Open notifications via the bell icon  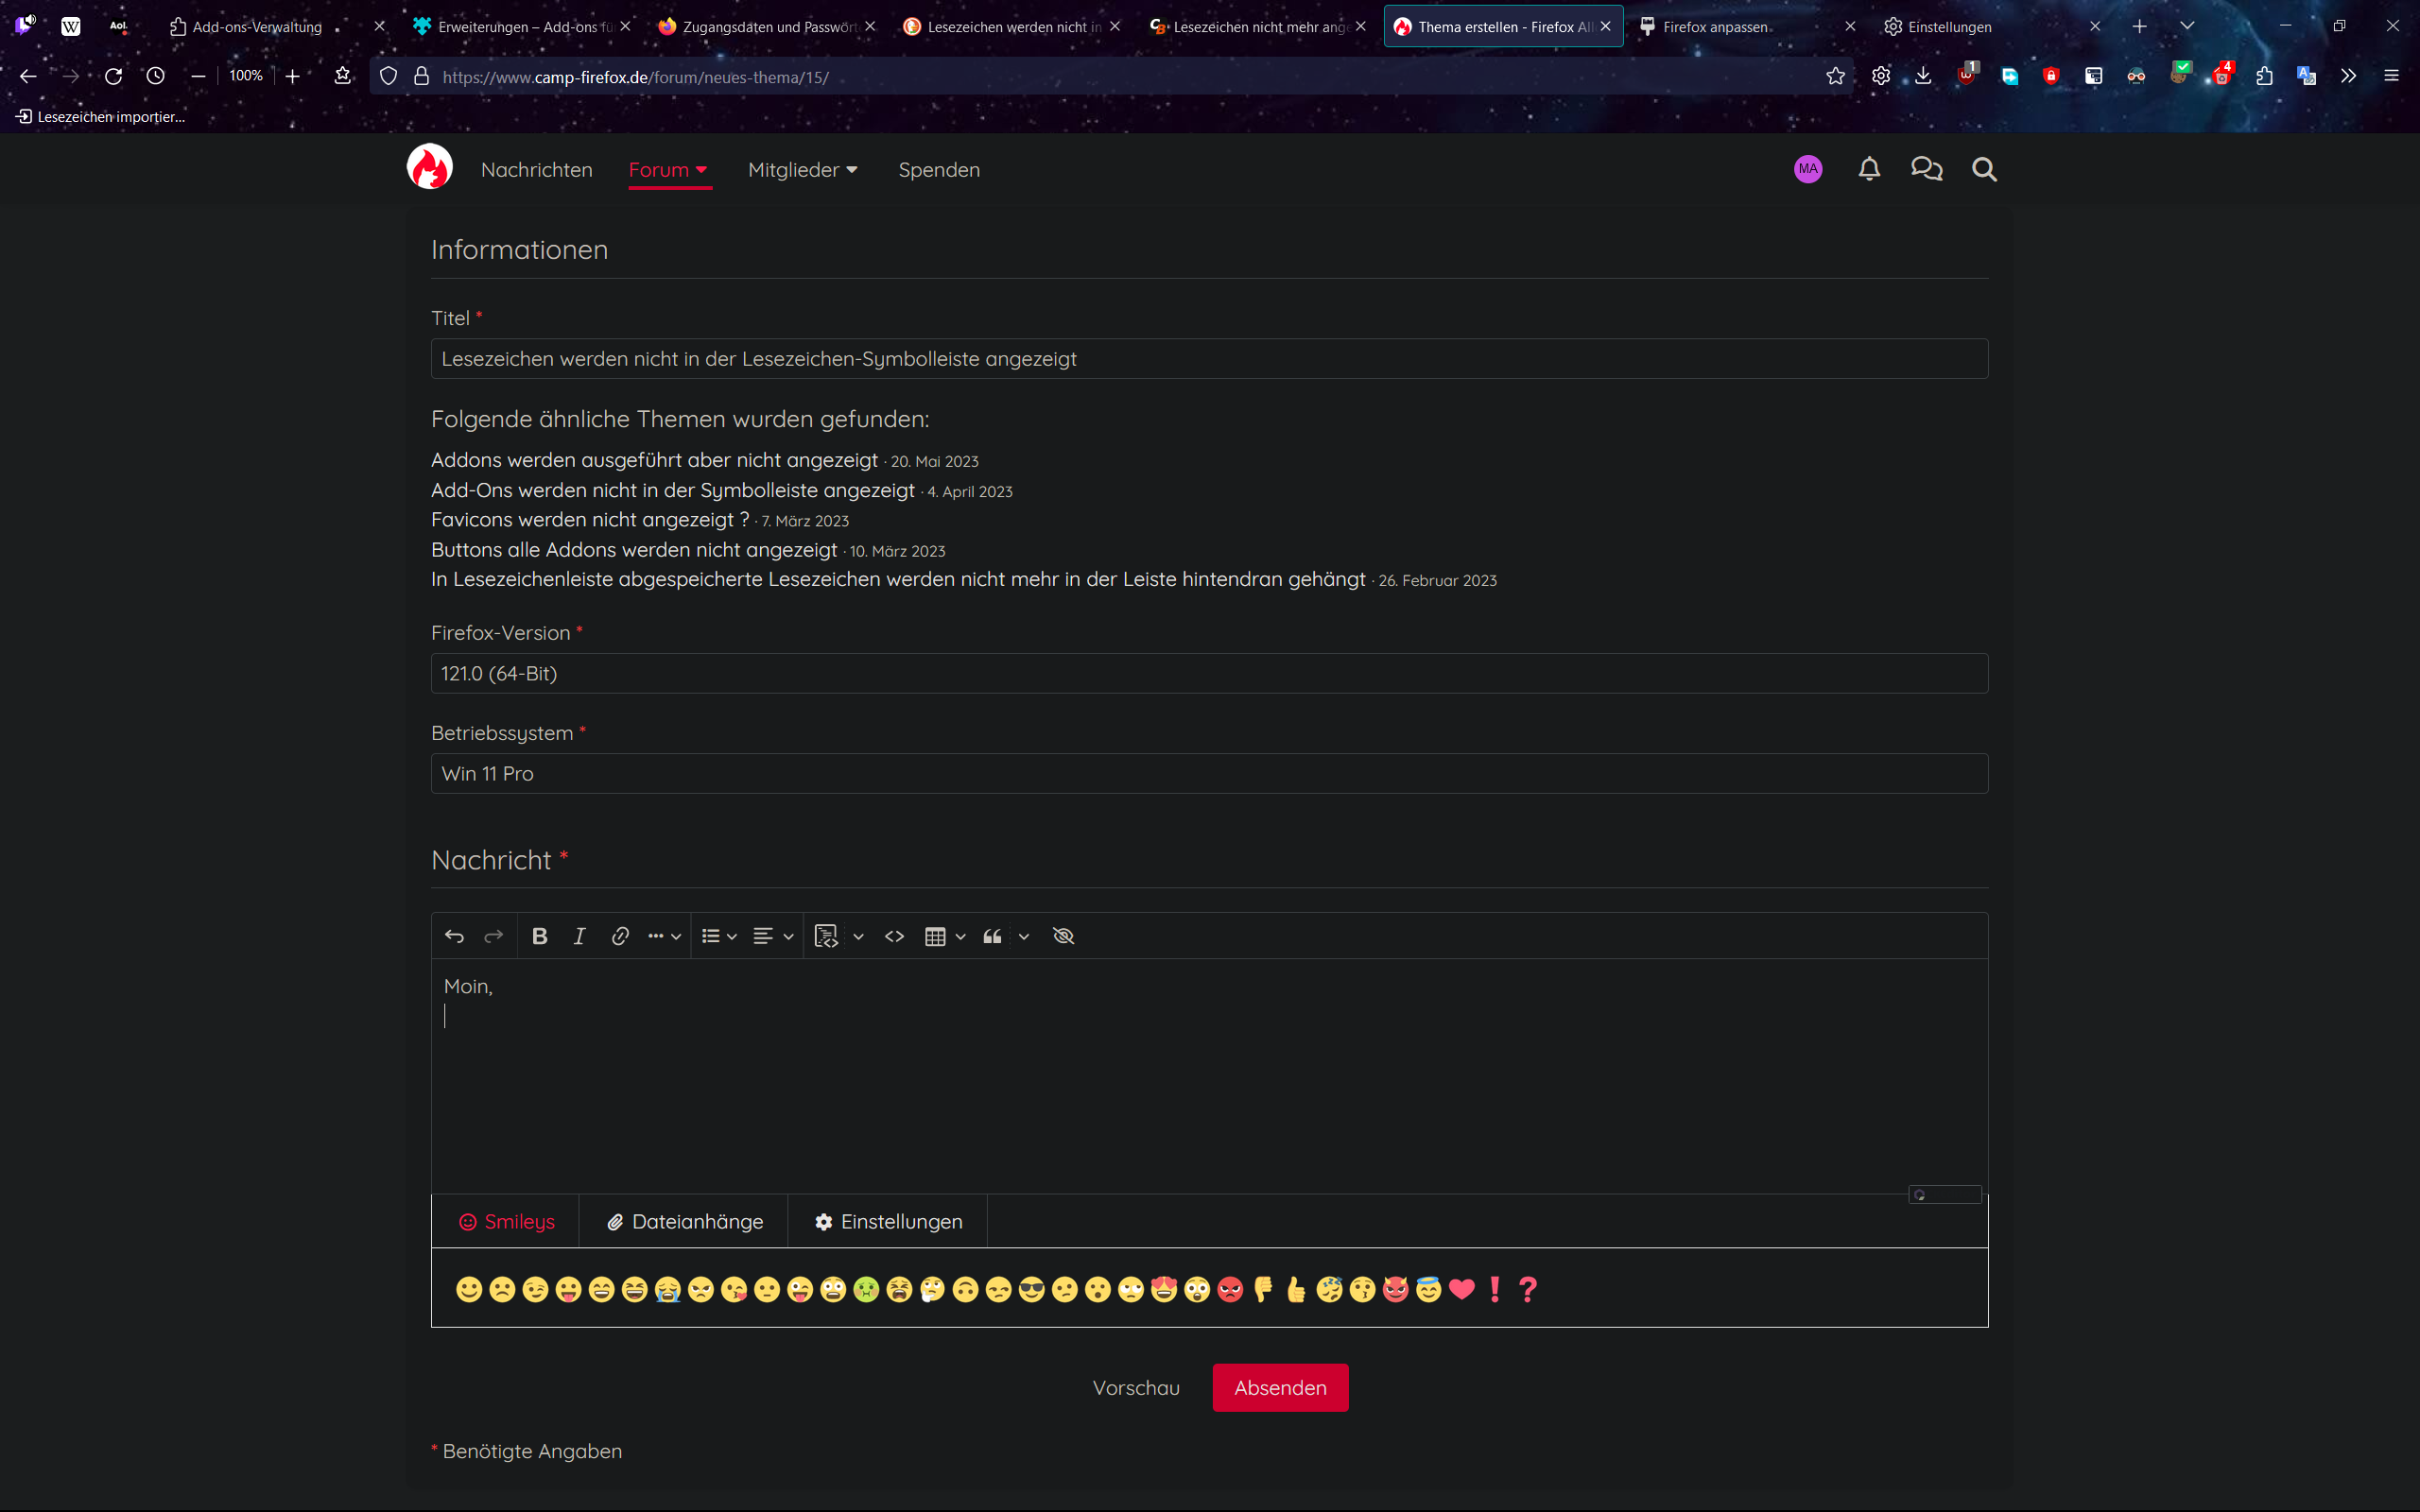tap(1868, 169)
